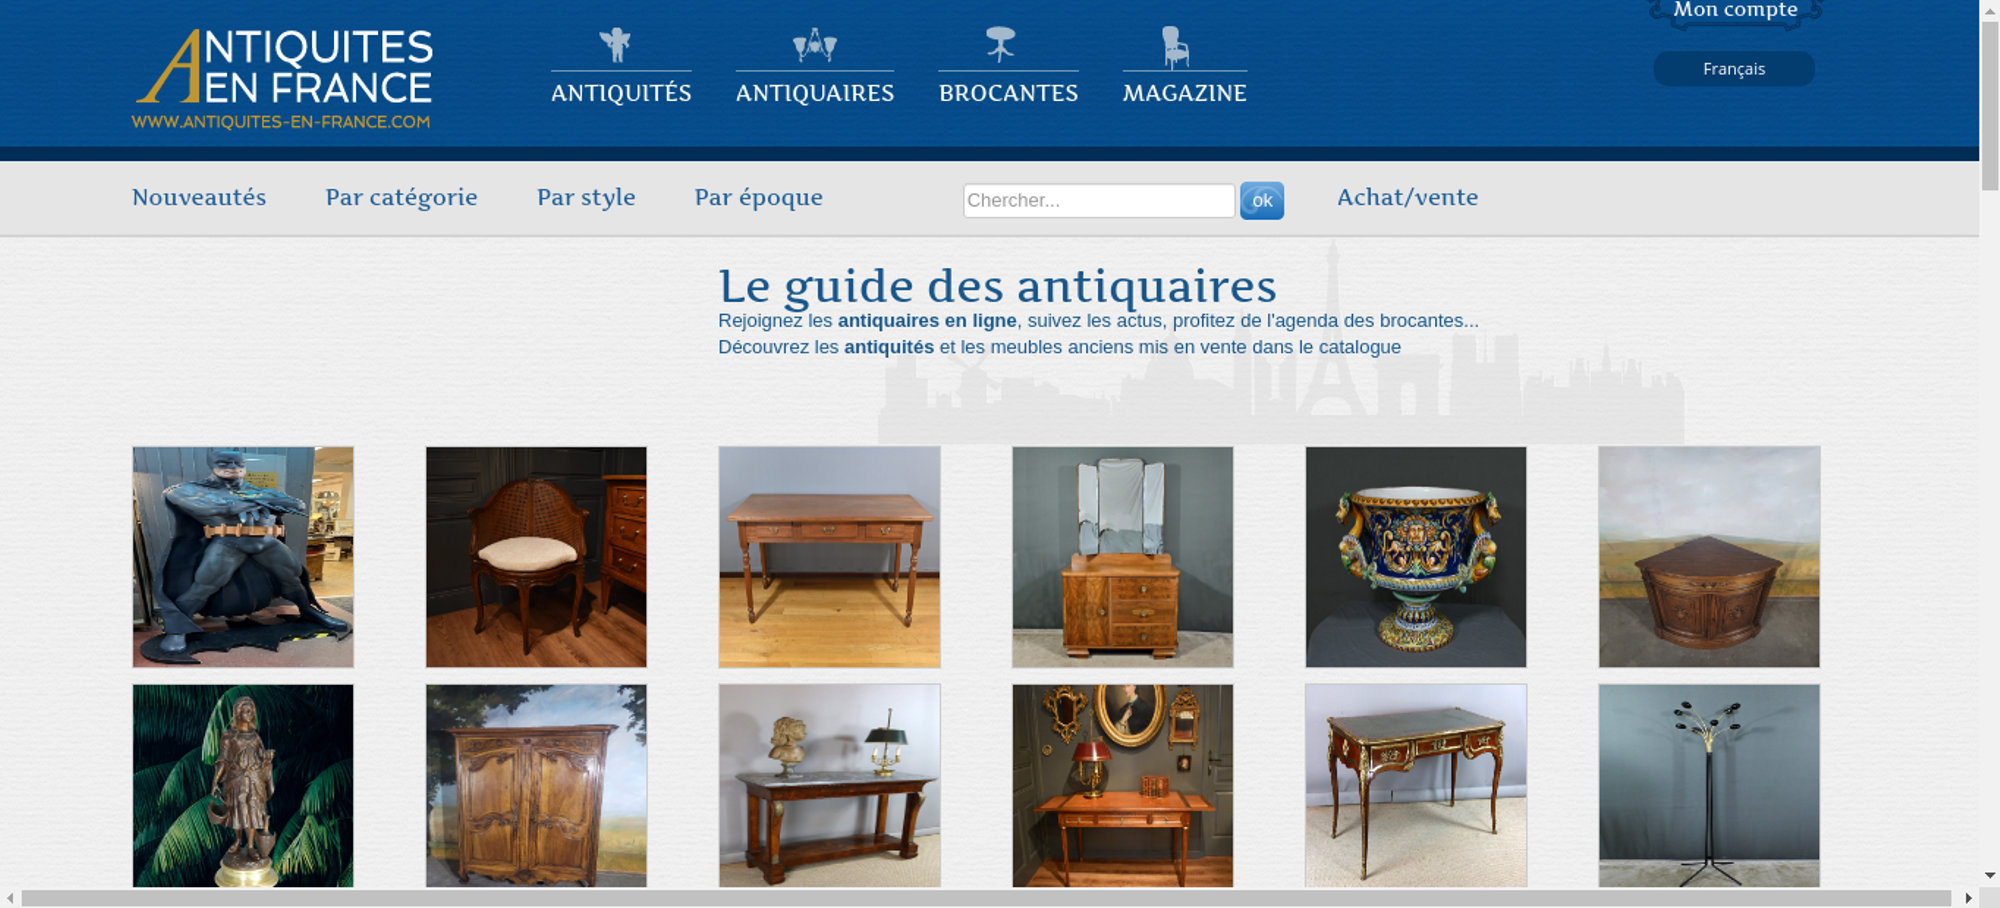Open the Par style menu
The width and height of the screenshot is (2000, 908).
click(586, 197)
